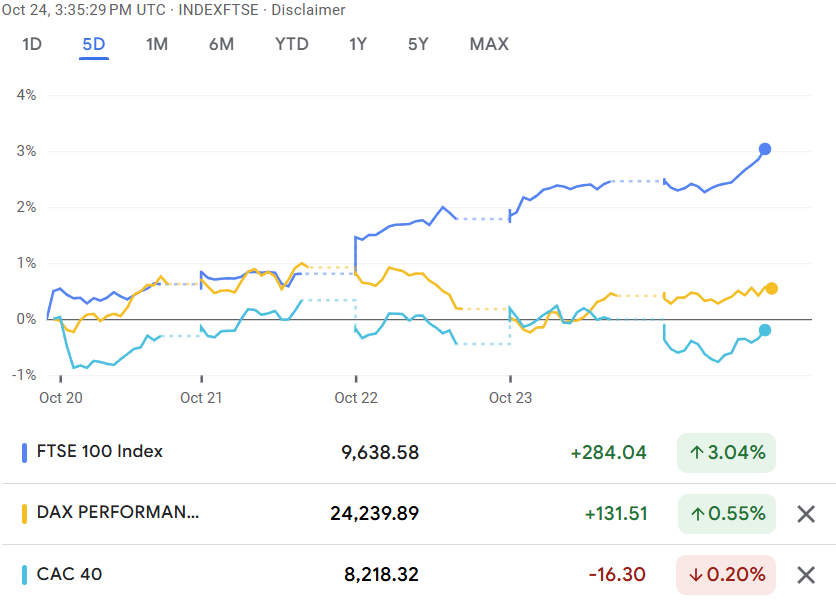Switch chart to 1M range
This screenshot has height=603, width=836.
click(x=157, y=44)
